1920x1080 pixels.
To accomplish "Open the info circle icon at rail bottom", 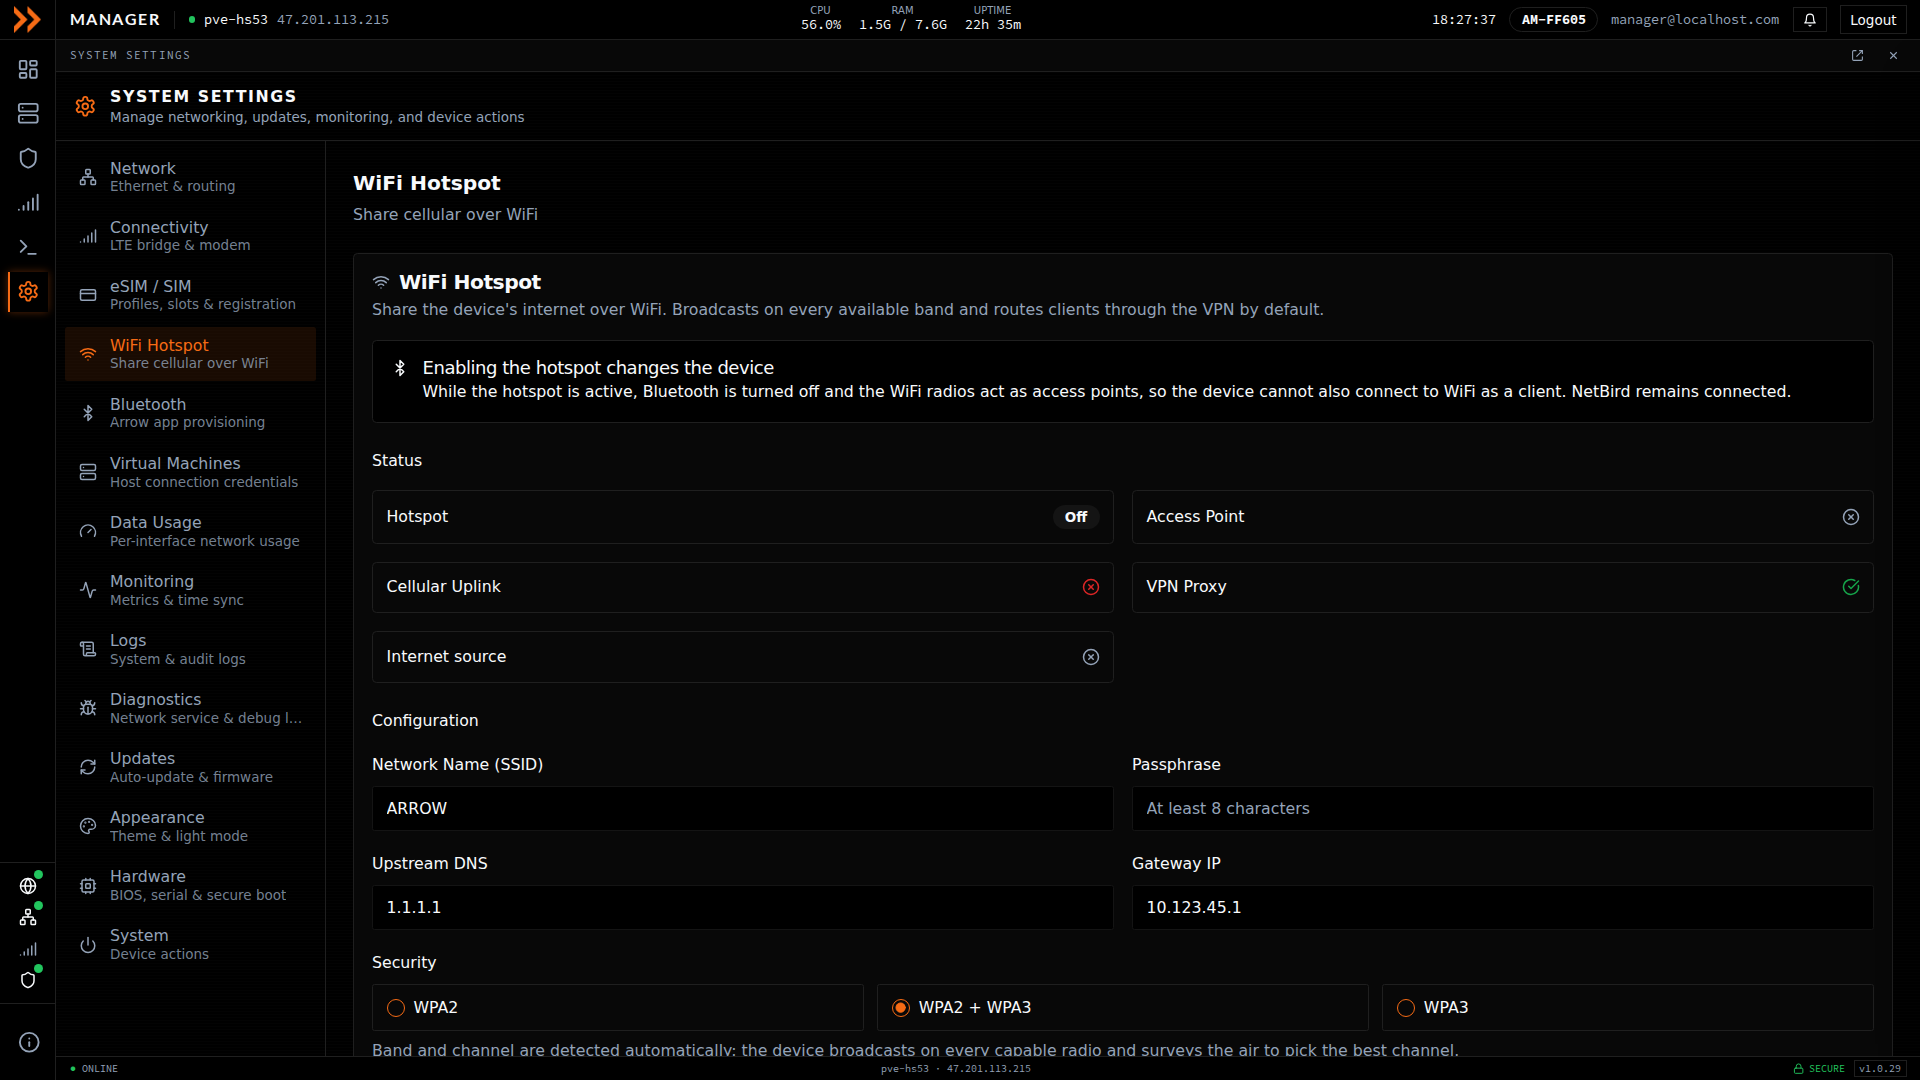I will [29, 1042].
